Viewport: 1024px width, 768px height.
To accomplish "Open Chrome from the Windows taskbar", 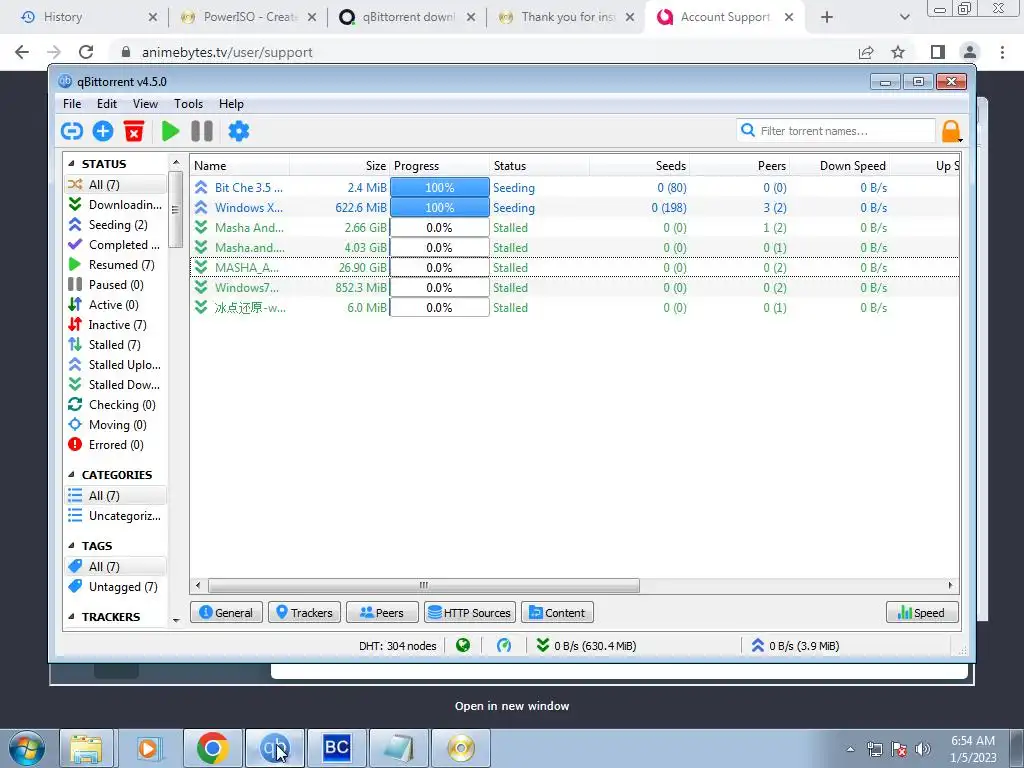I will tap(212, 748).
